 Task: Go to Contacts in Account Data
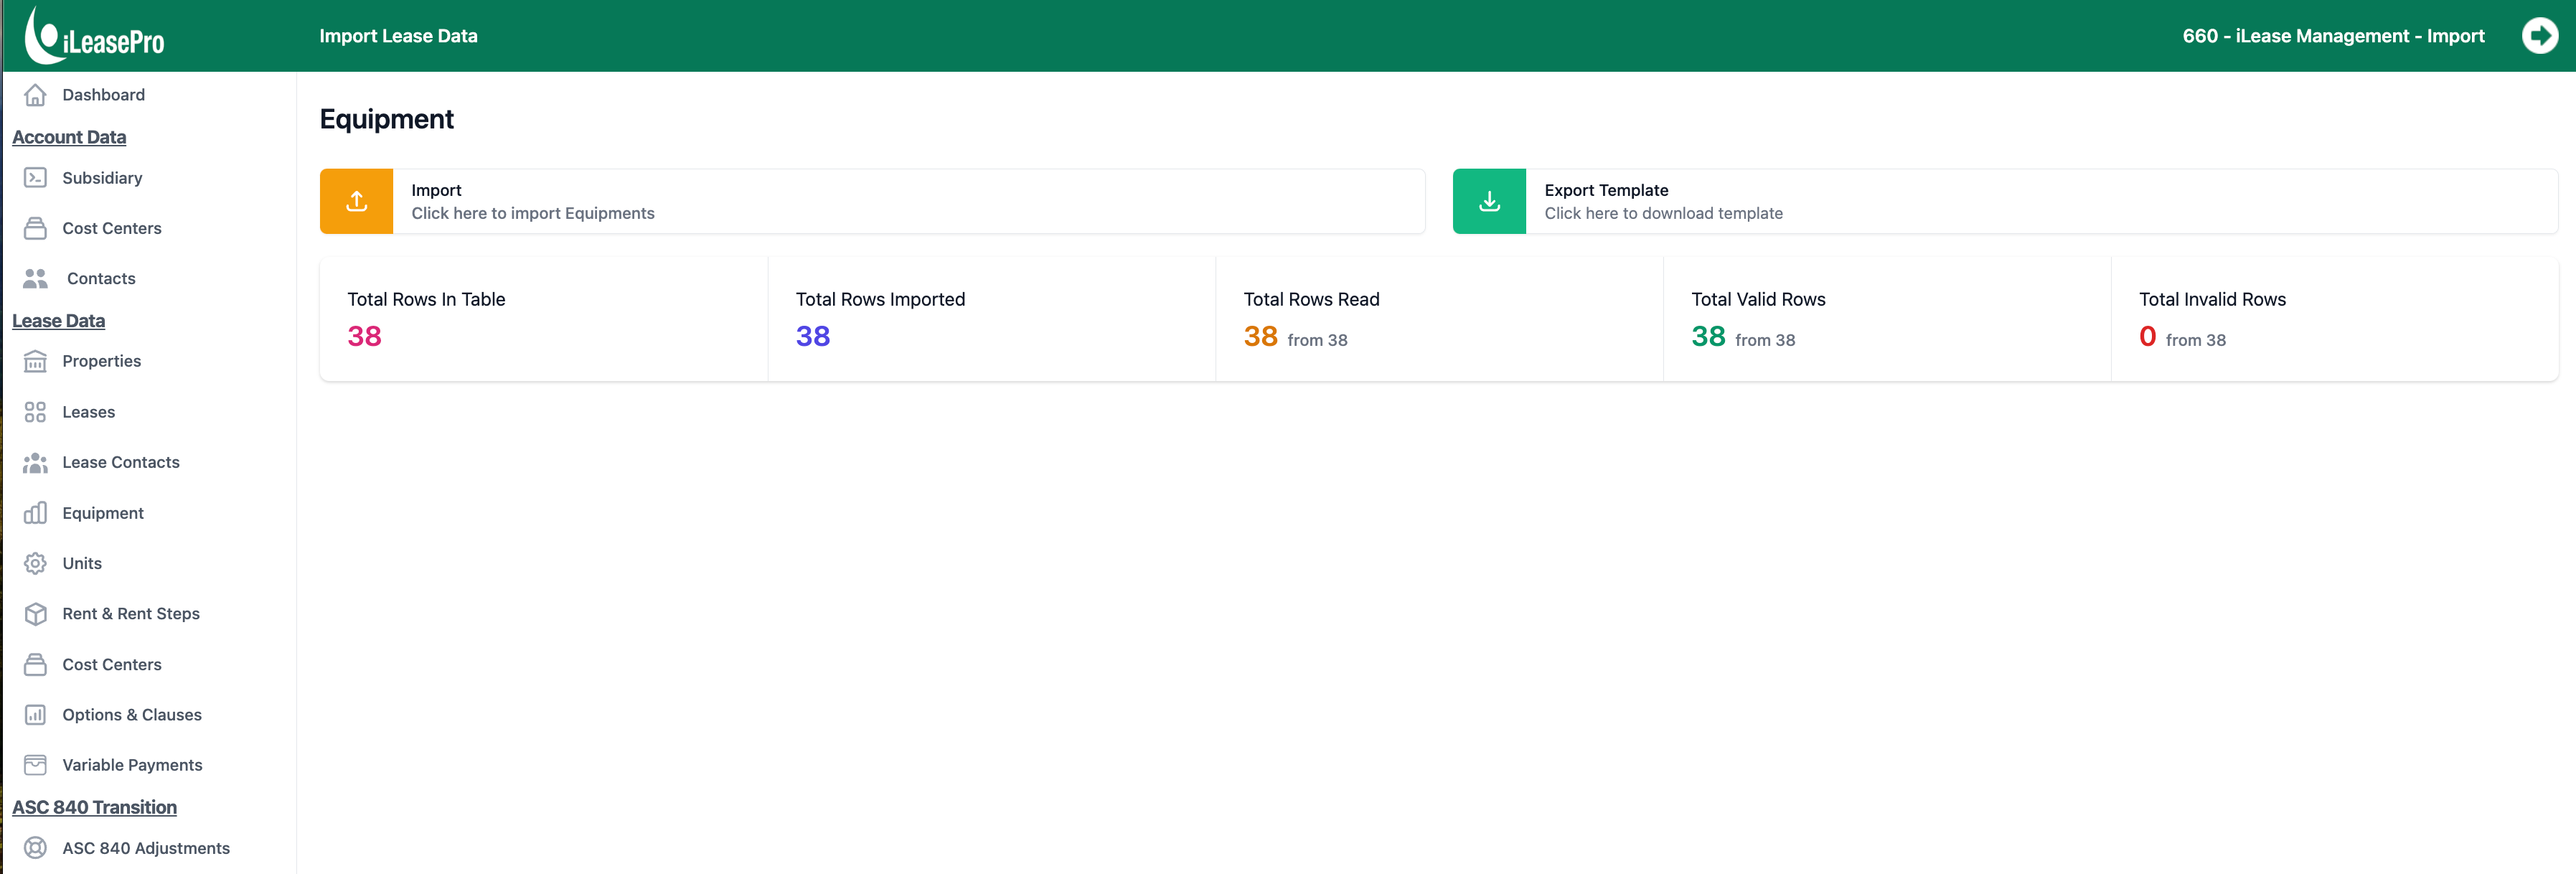[101, 279]
